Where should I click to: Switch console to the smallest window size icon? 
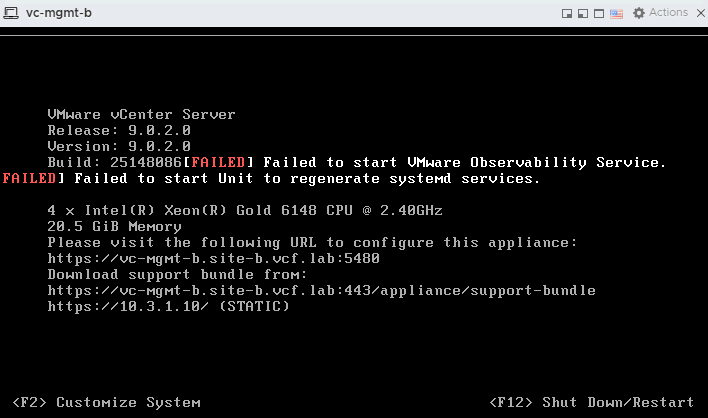point(566,14)
